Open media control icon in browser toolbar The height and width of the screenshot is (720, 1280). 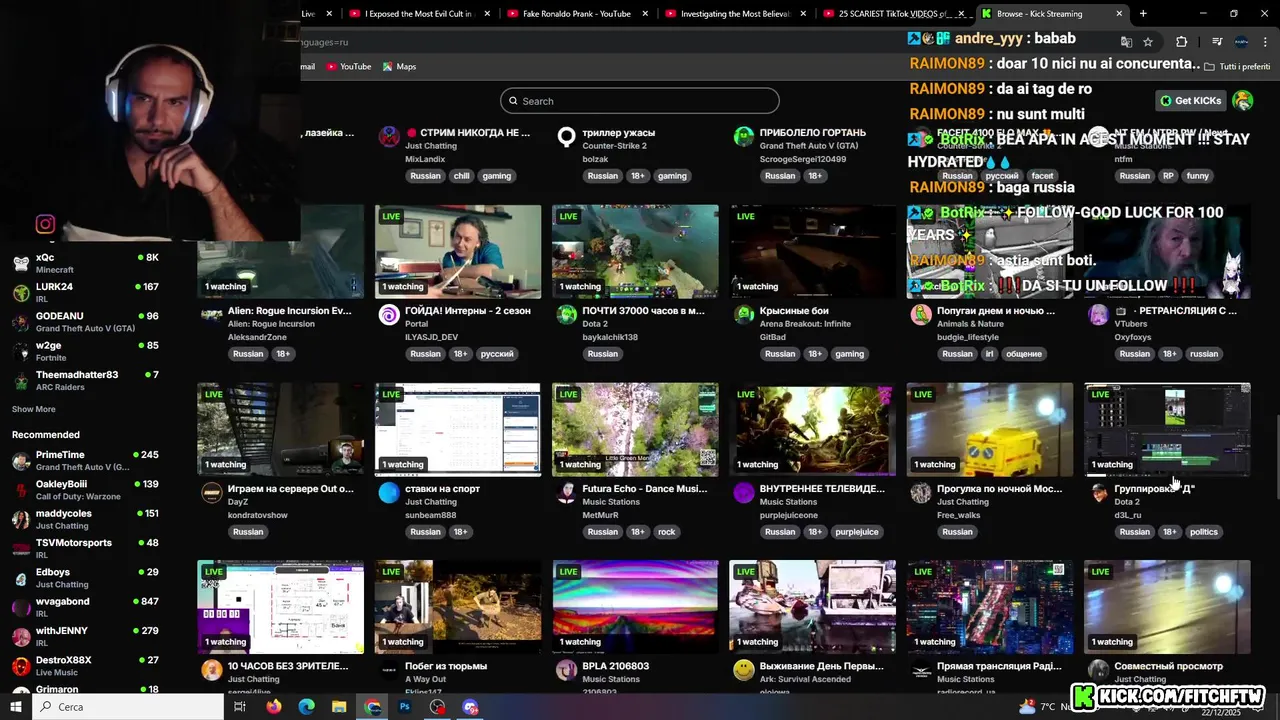tap(1217, 42)
